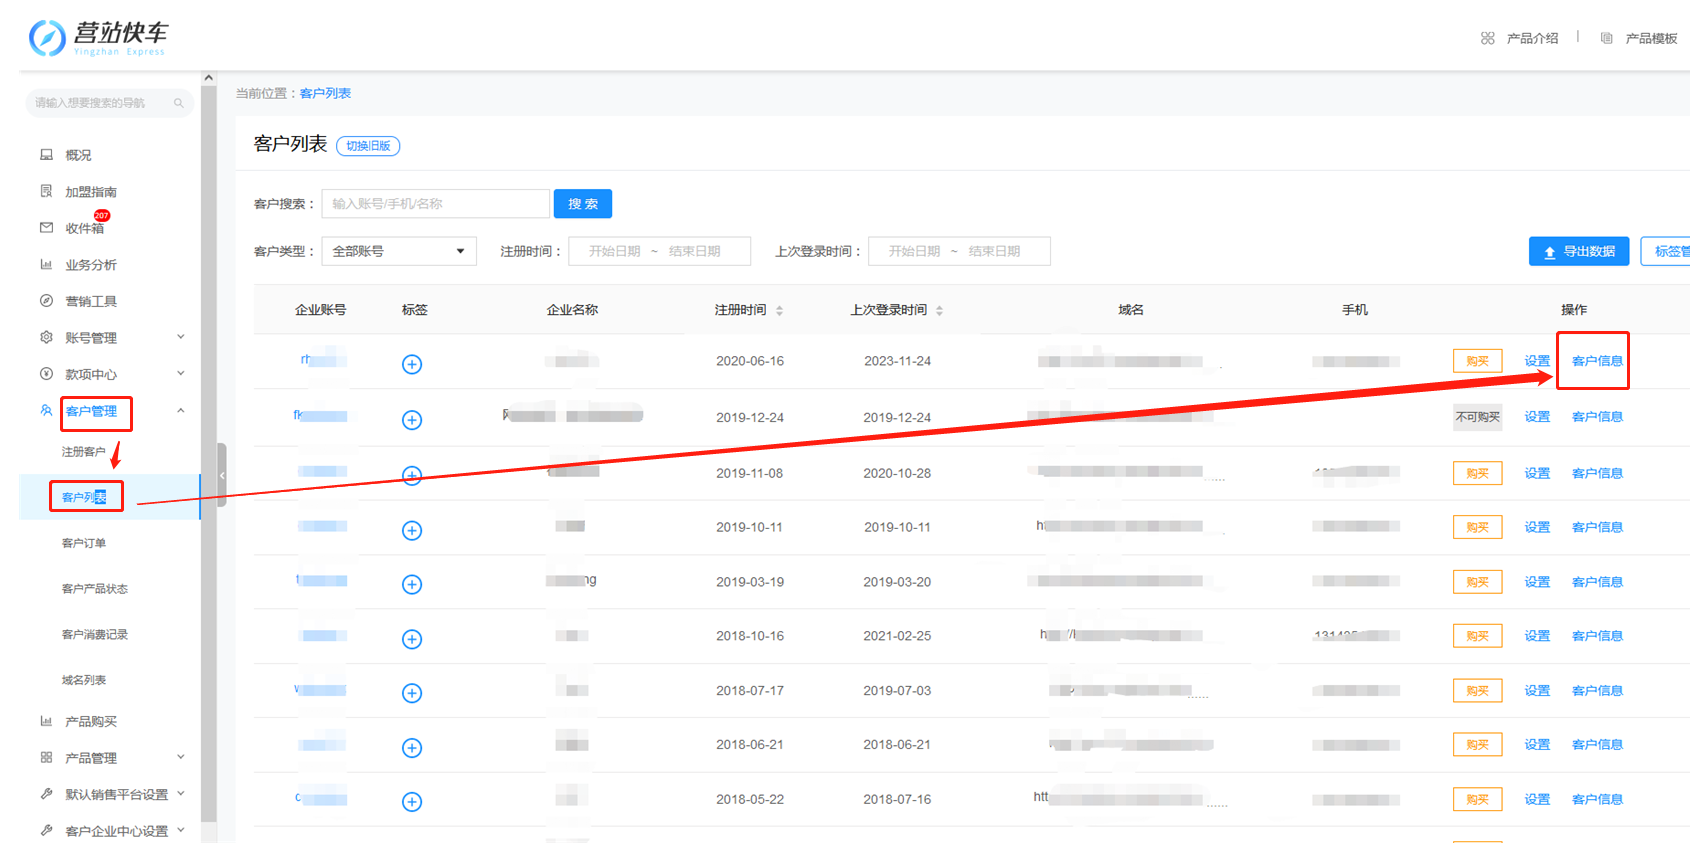Add a tag to the 2018-06-21 customer row
1690x849 pixels.
click(412, 747)
